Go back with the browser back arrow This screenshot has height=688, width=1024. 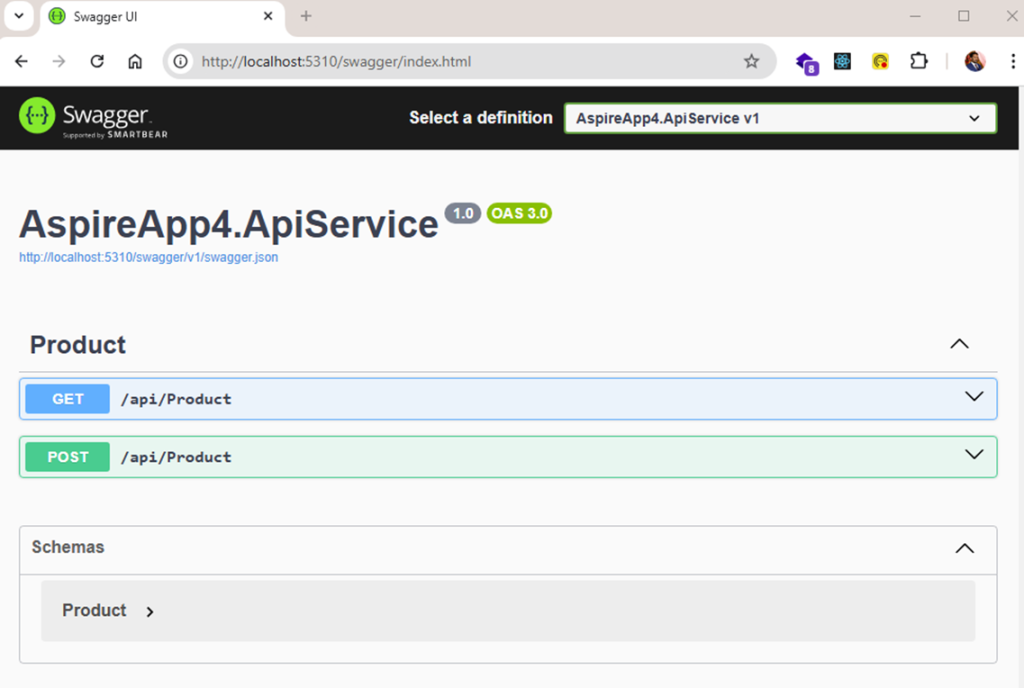[22, 61]
